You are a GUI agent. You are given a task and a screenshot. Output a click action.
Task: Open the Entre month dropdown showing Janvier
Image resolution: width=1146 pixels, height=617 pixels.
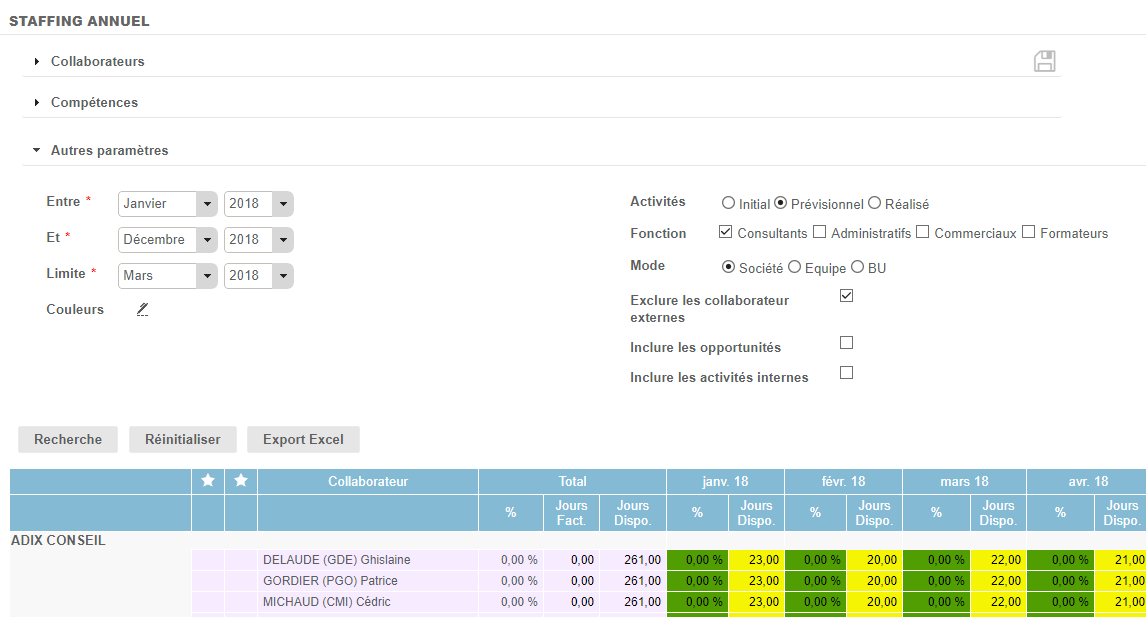pos(168,204)
